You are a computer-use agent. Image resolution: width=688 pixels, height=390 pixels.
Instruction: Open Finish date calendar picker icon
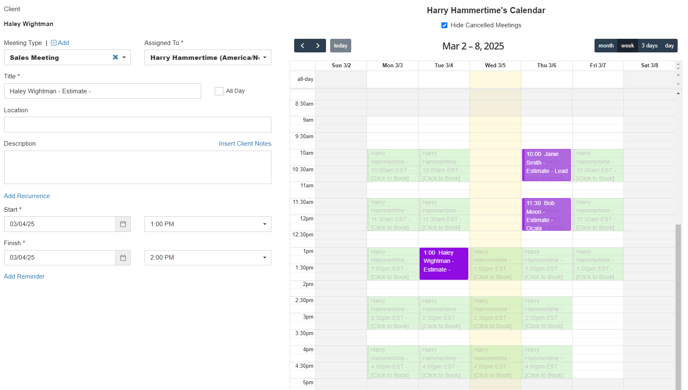click(x=123, y=258)
